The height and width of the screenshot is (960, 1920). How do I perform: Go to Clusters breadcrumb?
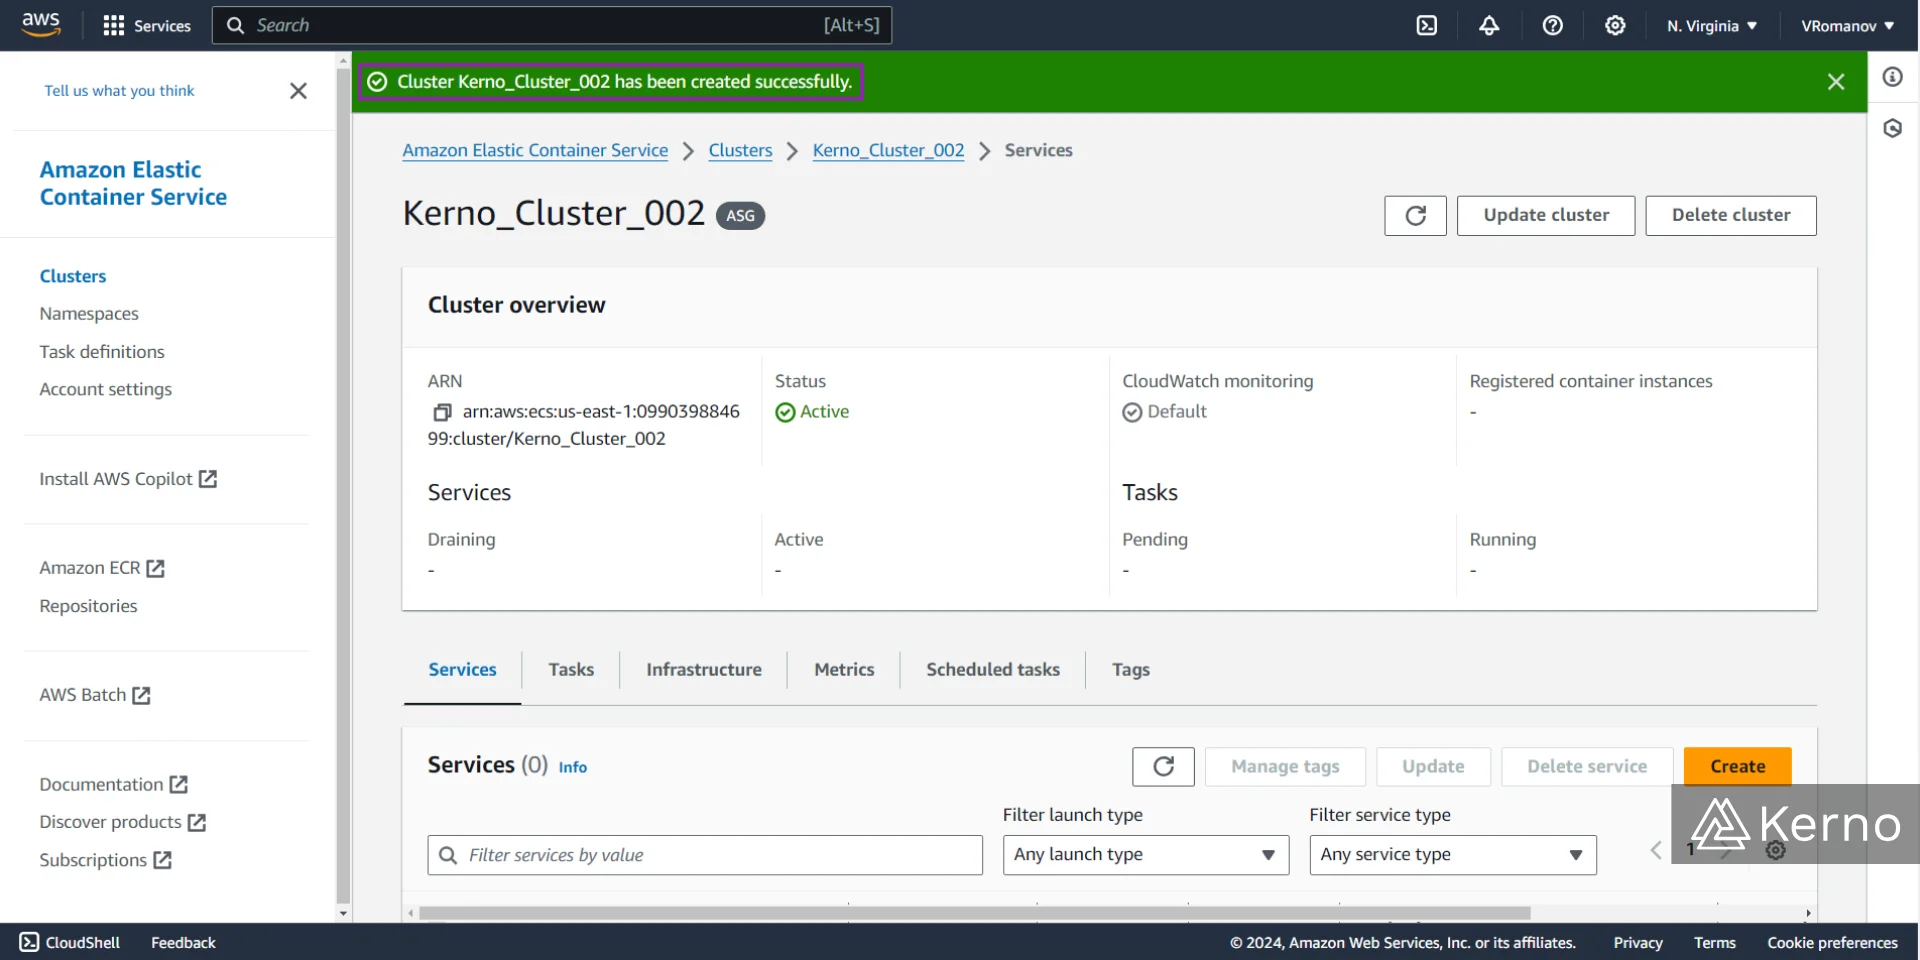(x=740, y=150)
